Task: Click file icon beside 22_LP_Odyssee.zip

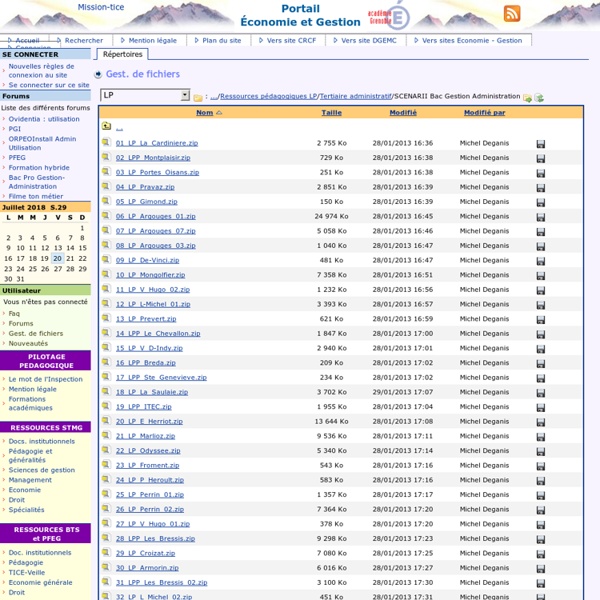Action: point(106,450)
